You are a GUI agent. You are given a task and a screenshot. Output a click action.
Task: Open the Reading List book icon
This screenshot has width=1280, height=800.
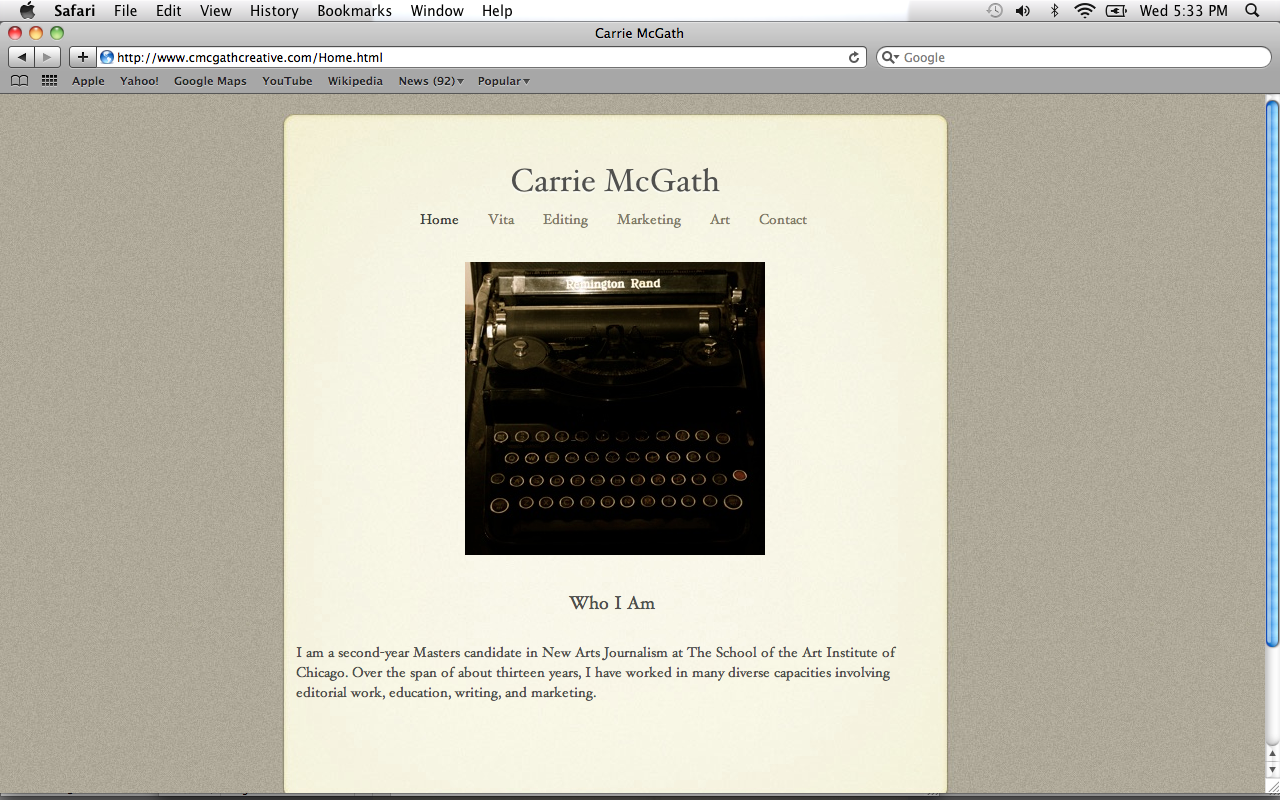(x=19, y=81)
